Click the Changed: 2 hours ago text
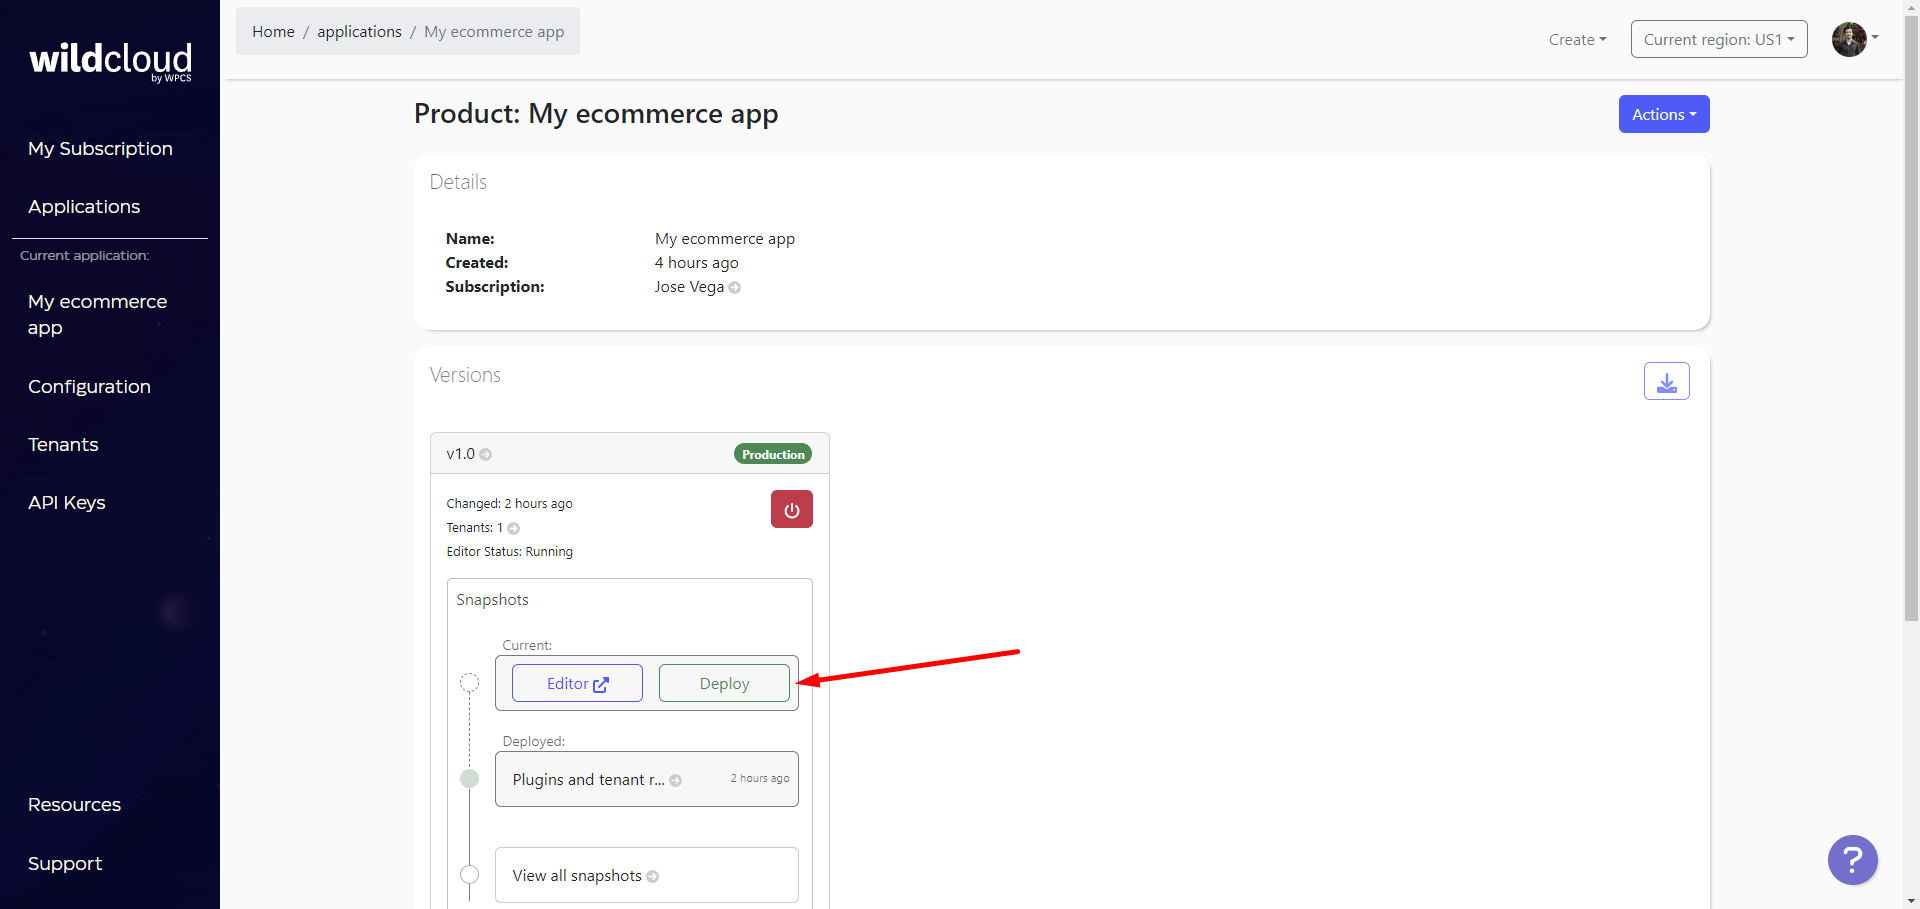The width and height of the screenshot is (1920, 909). click(x=509, y=503)
